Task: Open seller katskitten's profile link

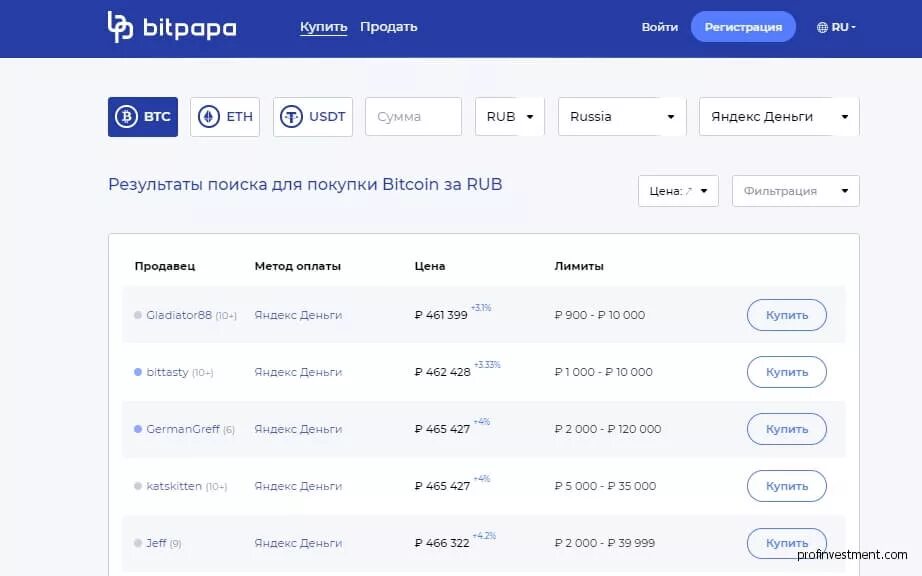Action: coord(174,486)
